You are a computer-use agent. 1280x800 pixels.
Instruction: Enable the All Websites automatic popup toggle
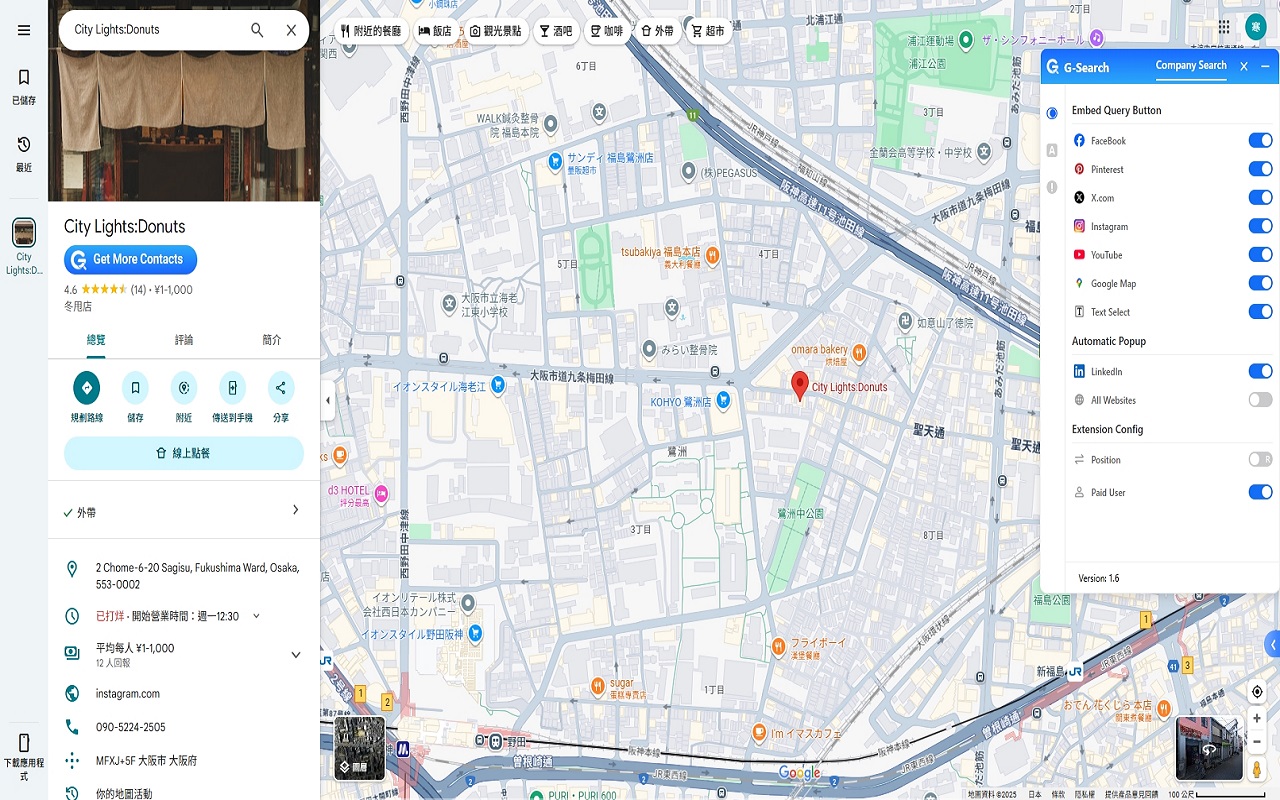coord(1260,399)
